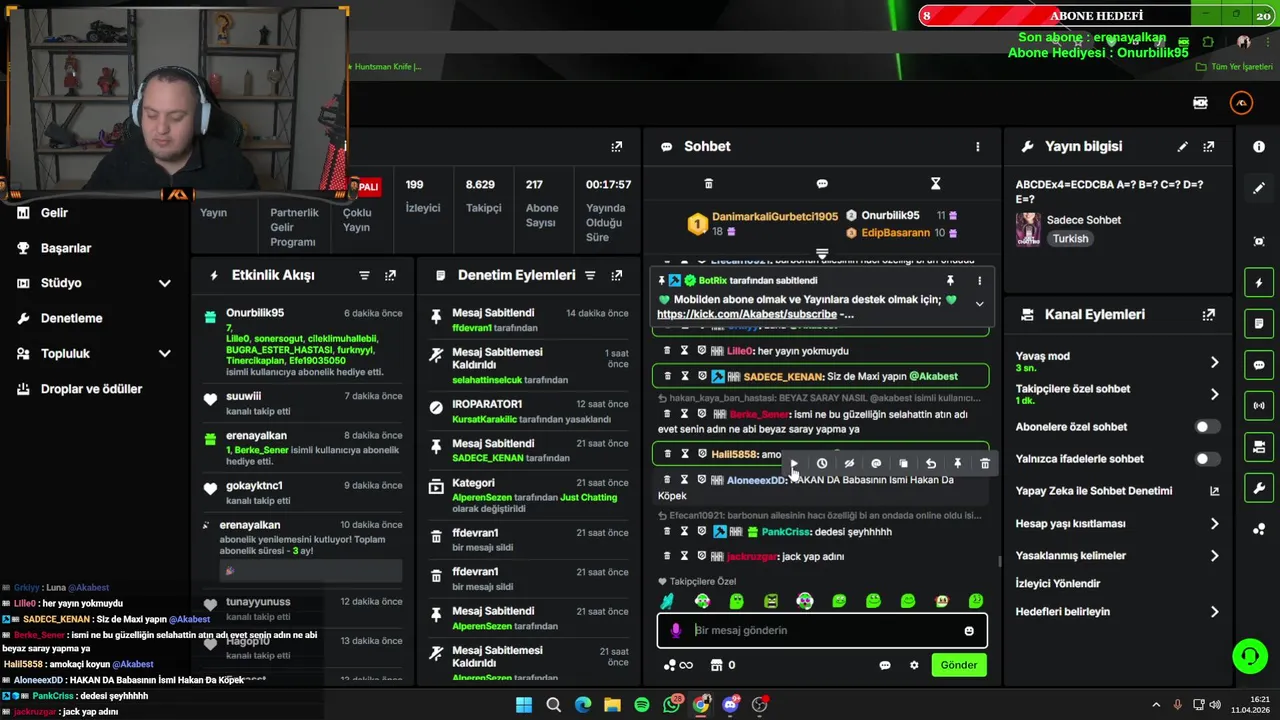Viewport: 1280px width, 720px height.
Task: Expand Takipçilere özel sohbet arrow
Action: tap(1214, 394)
